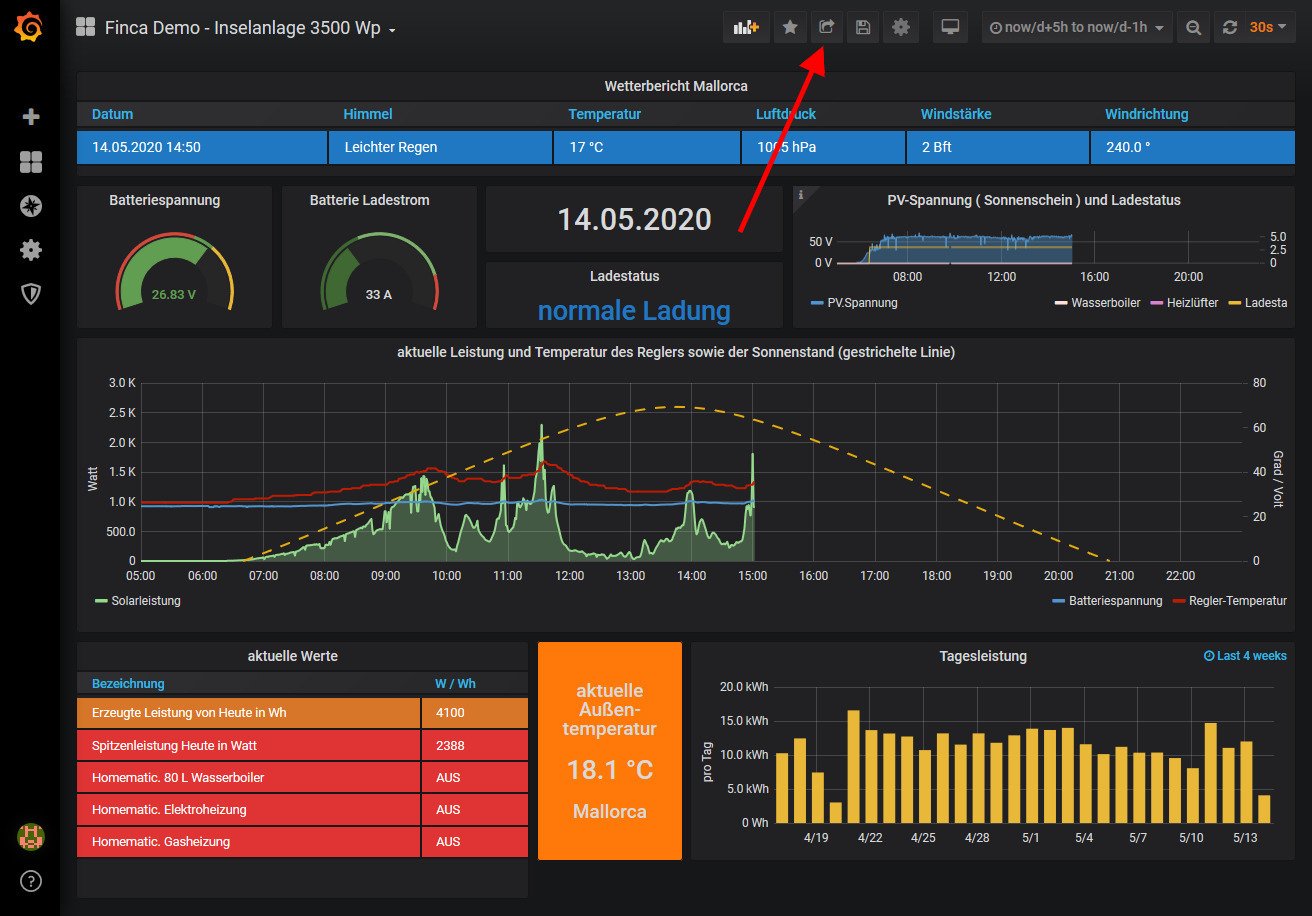The width and height of the screenshot is (1312, 916).
Task: Star this dashboard as favorite
Action: point(790,28)
